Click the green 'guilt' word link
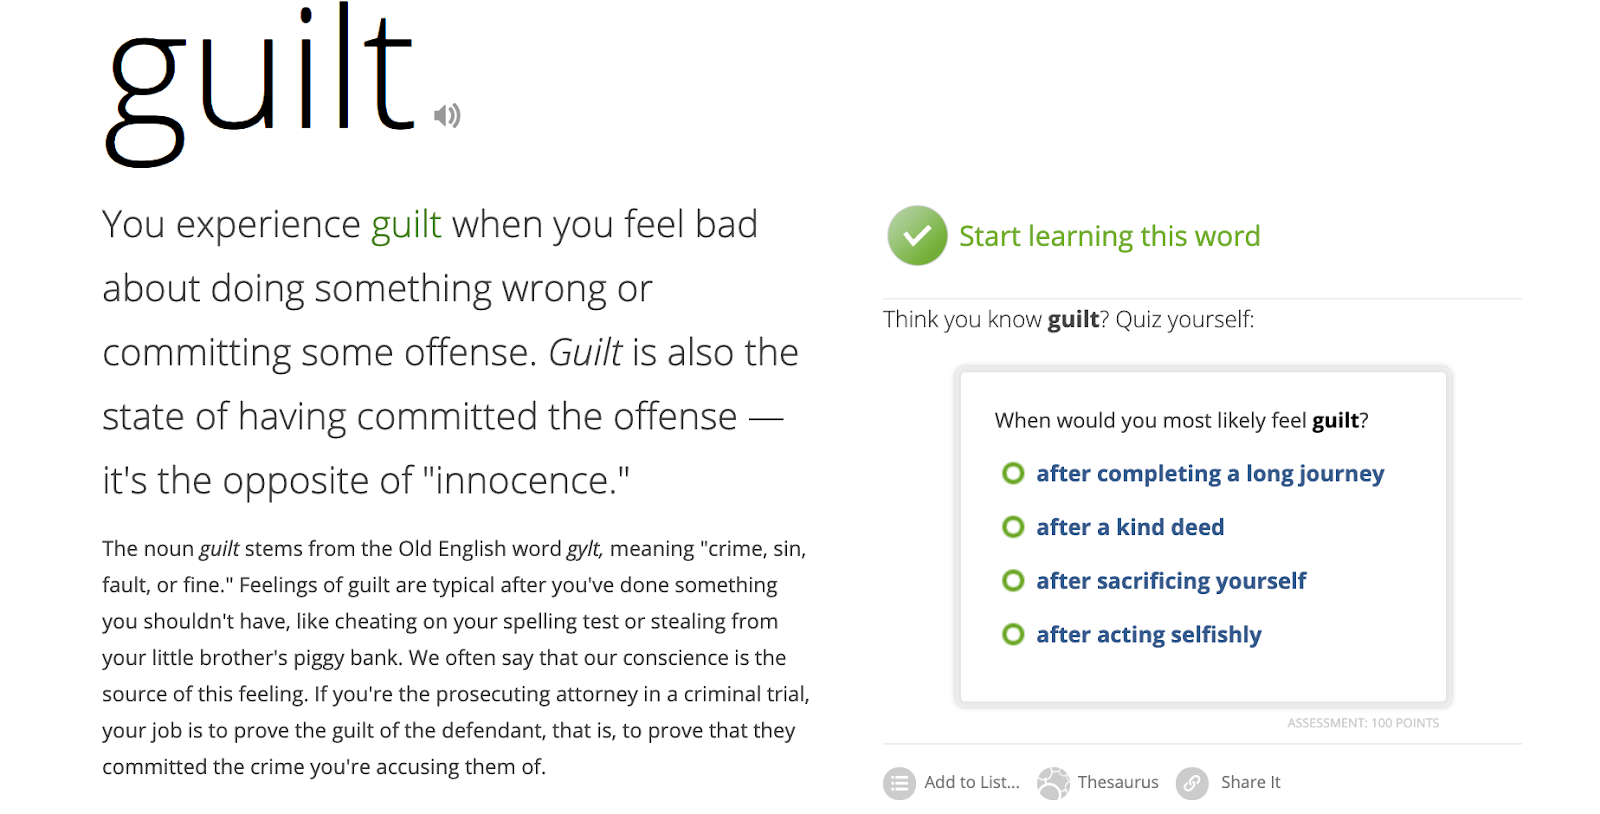The width and height of the screenshot is (1600, 814). (406, 225)
